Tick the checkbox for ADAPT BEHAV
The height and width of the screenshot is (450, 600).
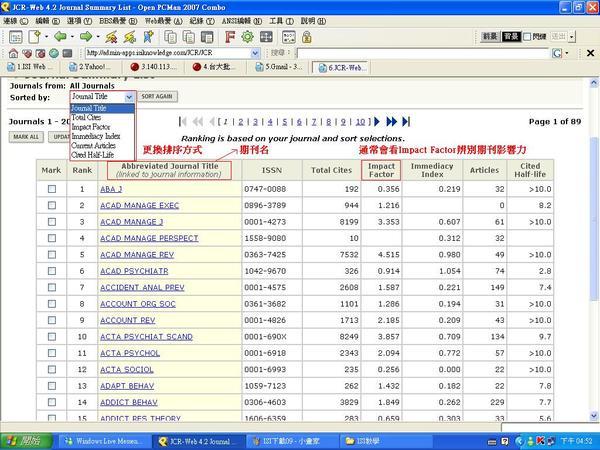52,386
